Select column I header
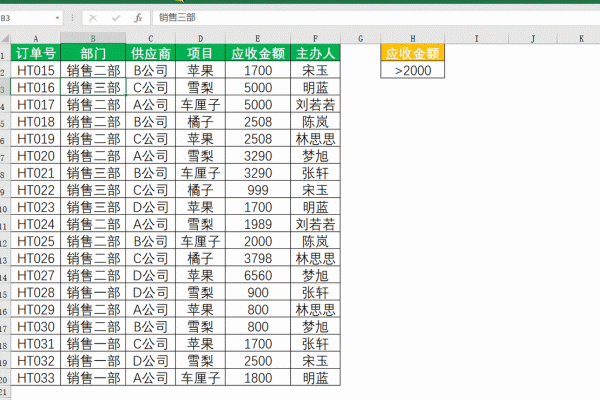 [476, 38]
